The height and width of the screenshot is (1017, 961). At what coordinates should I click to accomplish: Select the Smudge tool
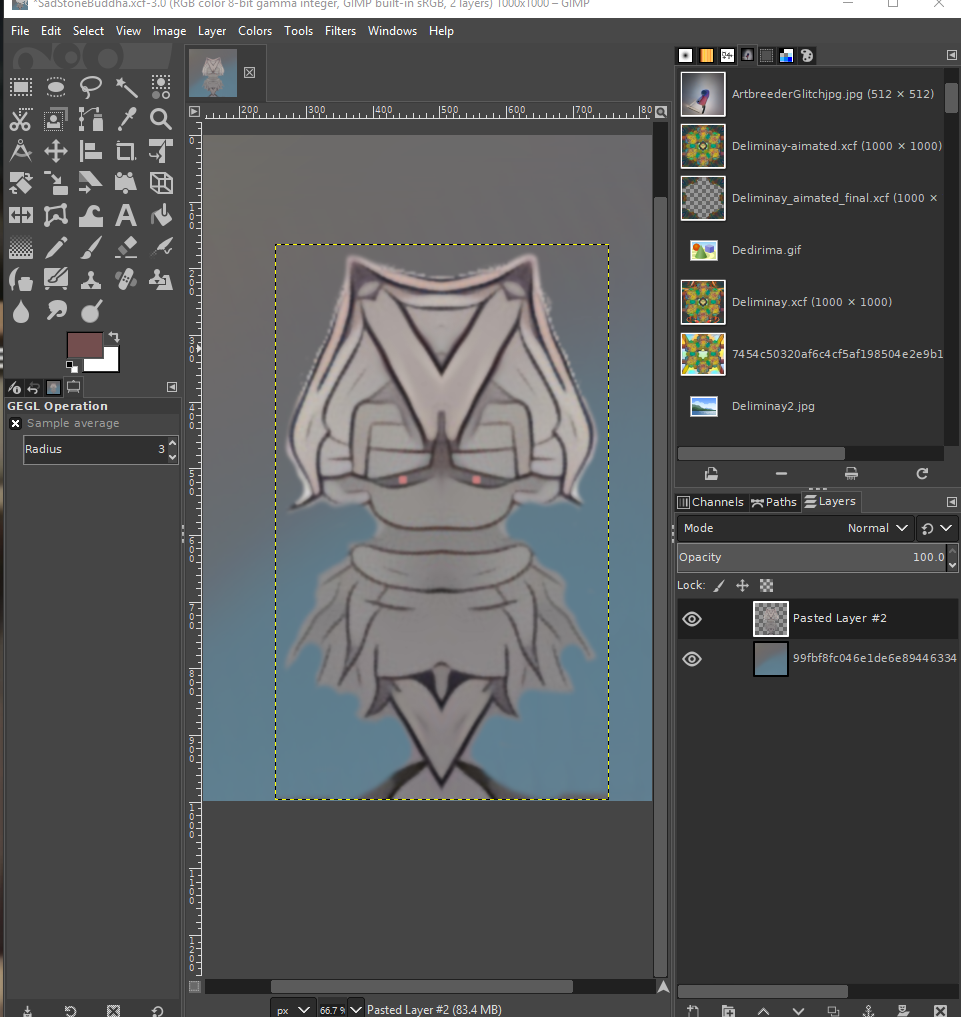tap(56, 311)
